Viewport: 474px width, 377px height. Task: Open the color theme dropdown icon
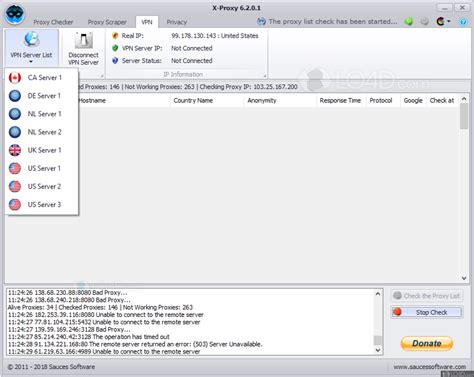pos(443,22)
